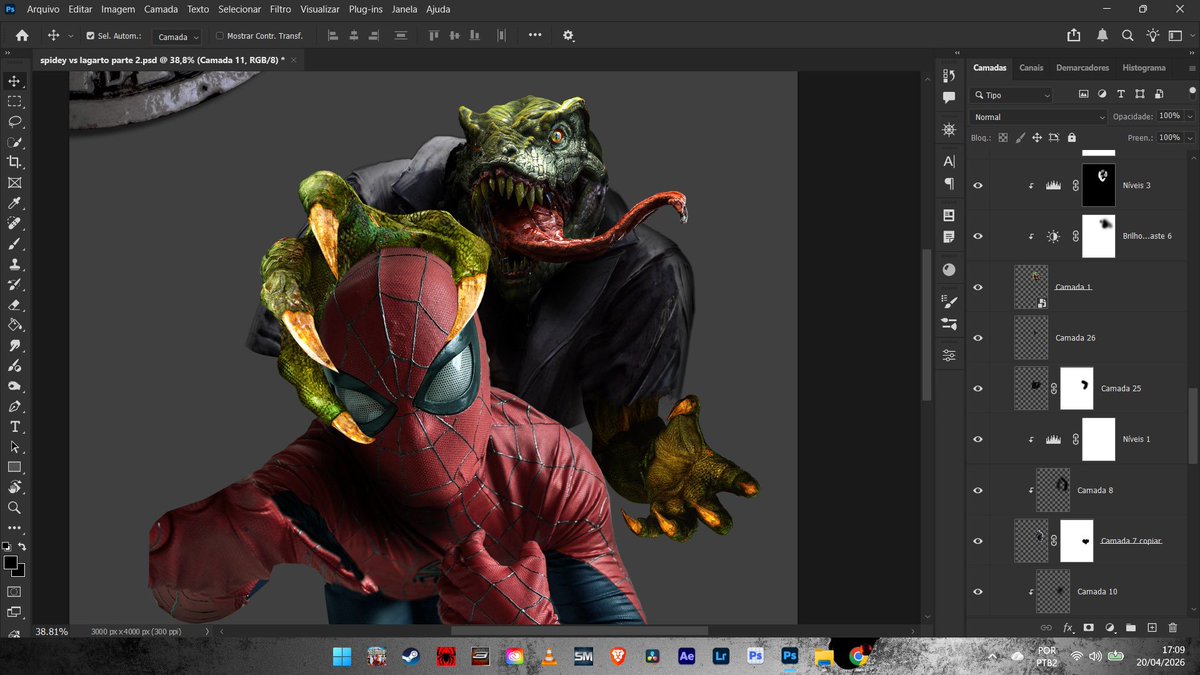This screenshot has width=1200, height=675.
Task: Lock all layer attributes with padlock
Action: point(1071,137)
